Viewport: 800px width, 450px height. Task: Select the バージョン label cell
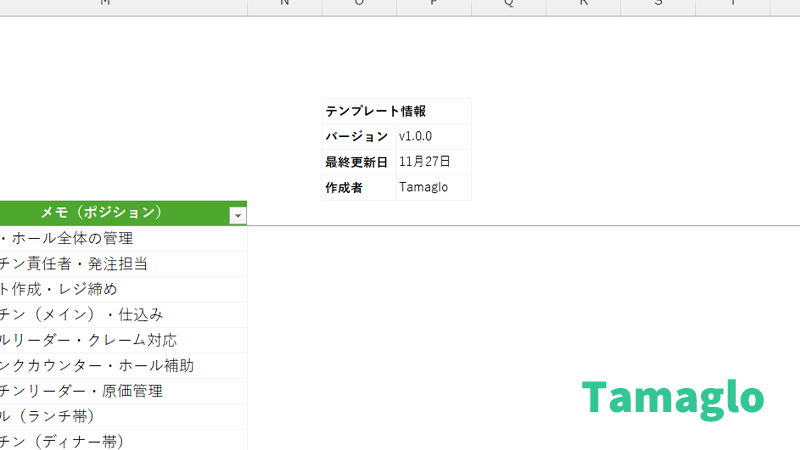pyautogui.click(x=358, y=137)
